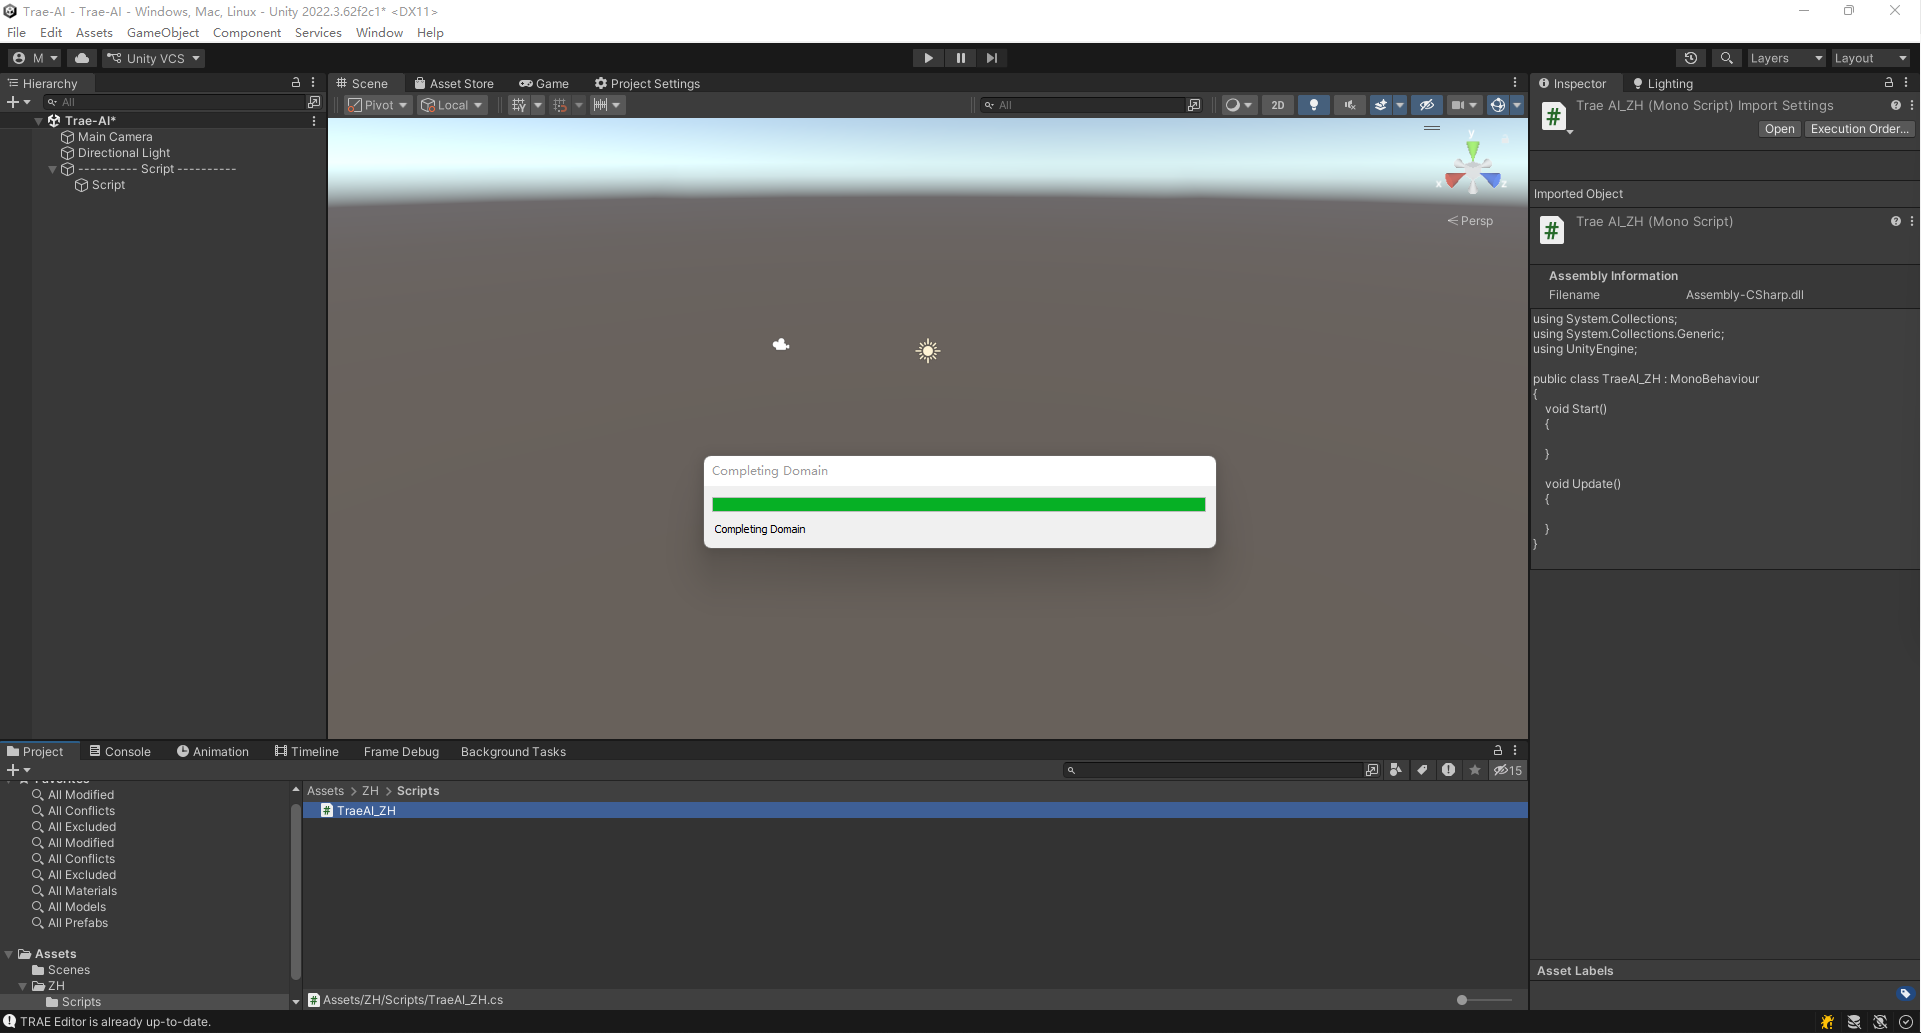The width and height of the screenshot is (1921, 1033).
Task: Click the cloud services icon
Action: pyautogui.click(x=82, y=58)
